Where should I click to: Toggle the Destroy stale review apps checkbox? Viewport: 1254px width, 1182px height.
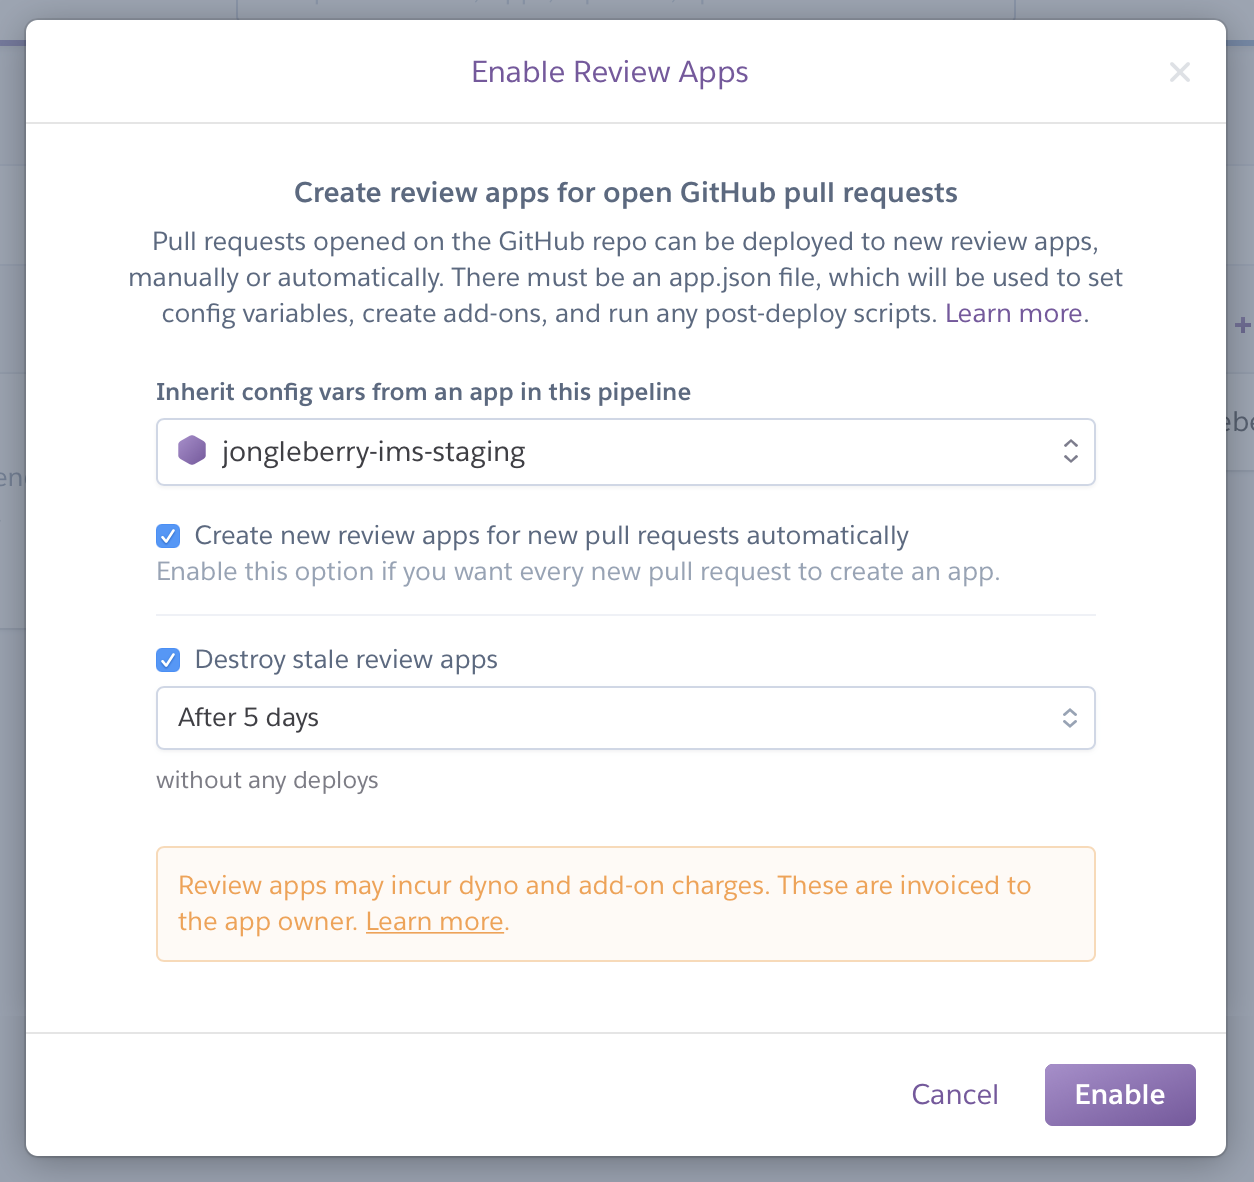[x=168, y=660]
